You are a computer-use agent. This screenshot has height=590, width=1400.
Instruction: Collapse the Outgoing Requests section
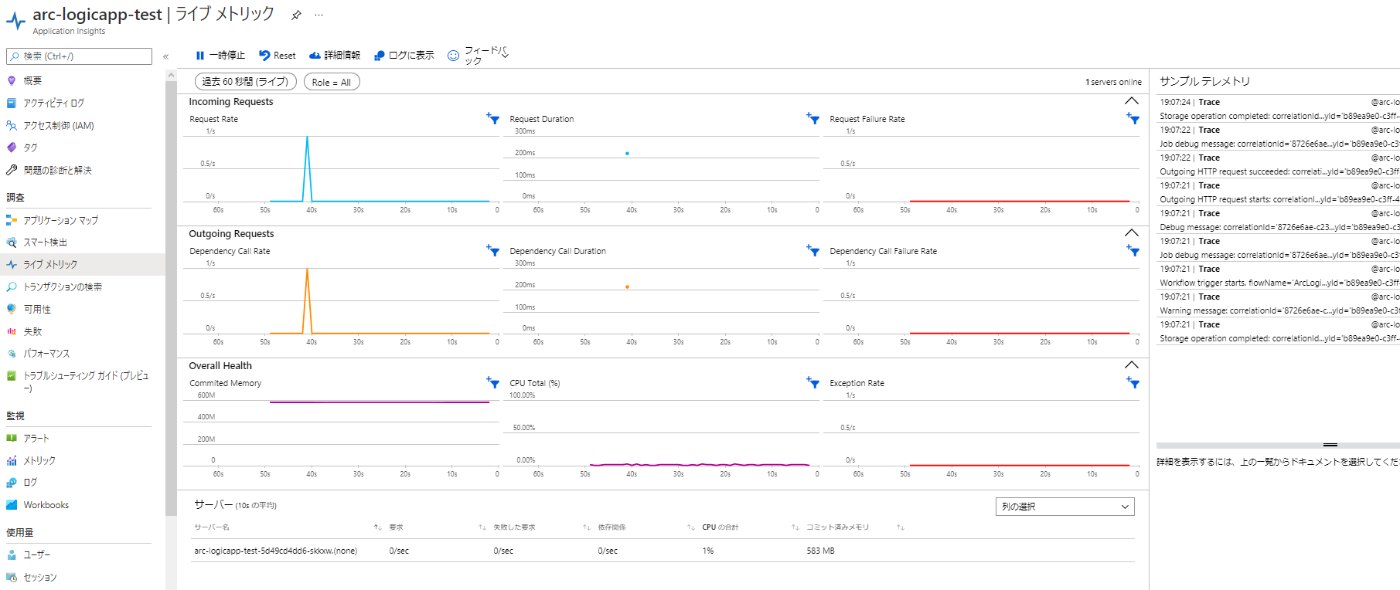pyautogui.click(x=1131, y=233)
